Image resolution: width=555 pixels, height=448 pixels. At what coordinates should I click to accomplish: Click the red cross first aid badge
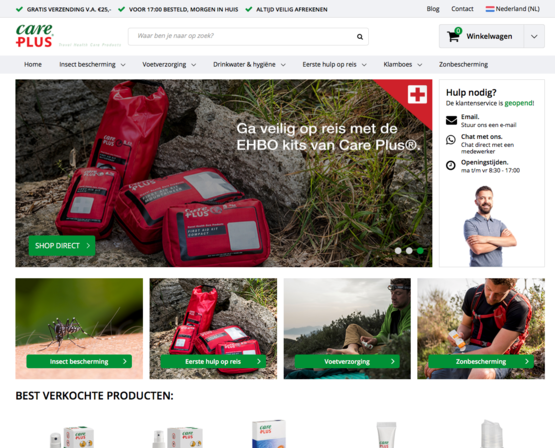click(417, 94)
